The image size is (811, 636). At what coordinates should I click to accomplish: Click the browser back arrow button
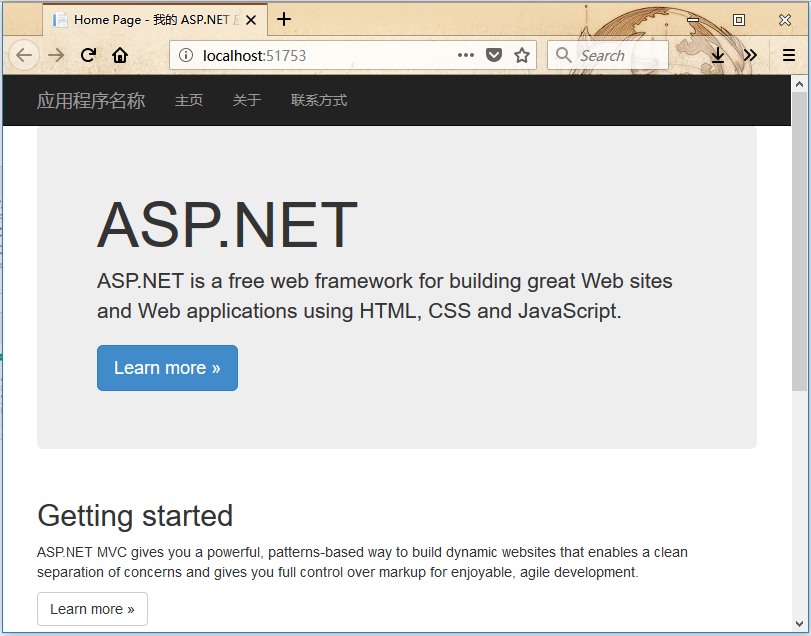(24, 55)
